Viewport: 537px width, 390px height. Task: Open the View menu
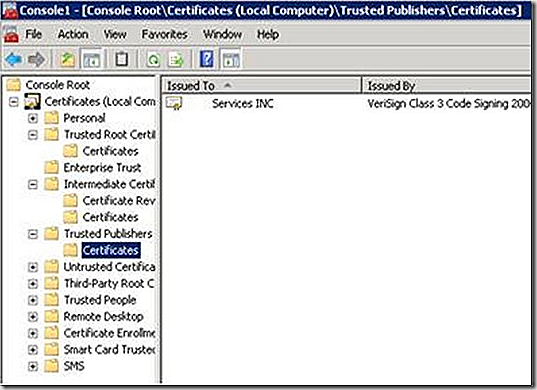click(x=115, y=34)
